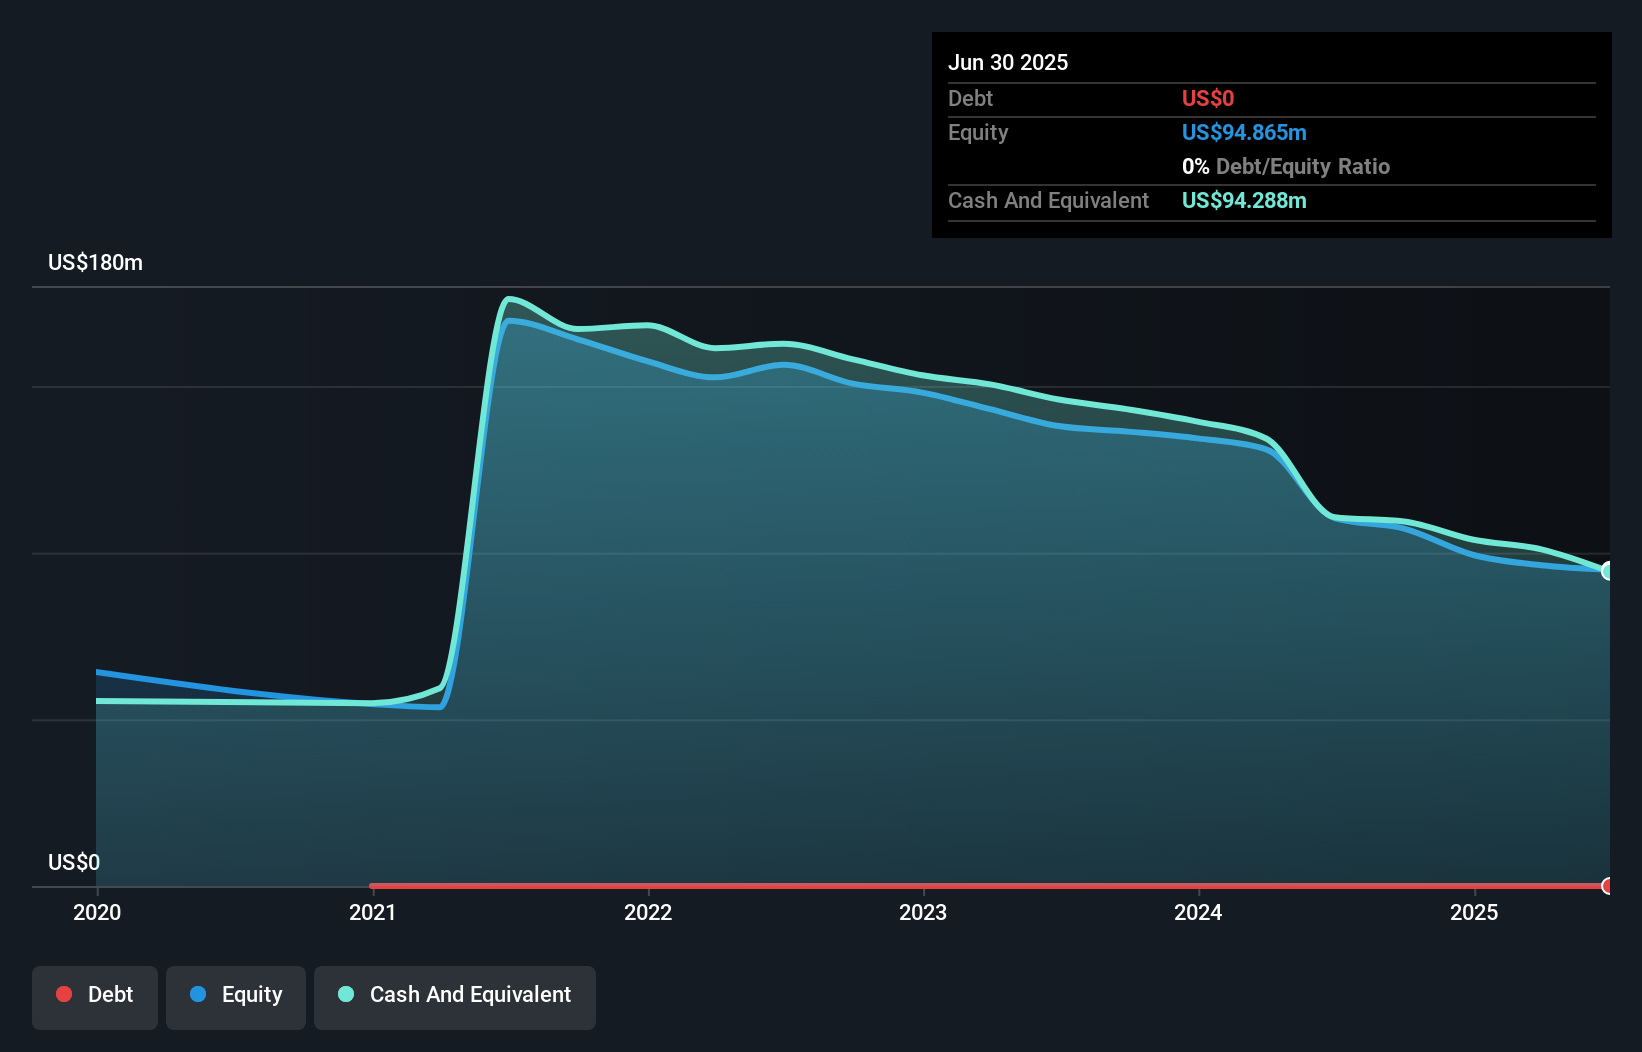The width and height of the screenshot is (1642, 1052).
Task: Click the 2025 x-axis label
Action: click(1474, 912)
